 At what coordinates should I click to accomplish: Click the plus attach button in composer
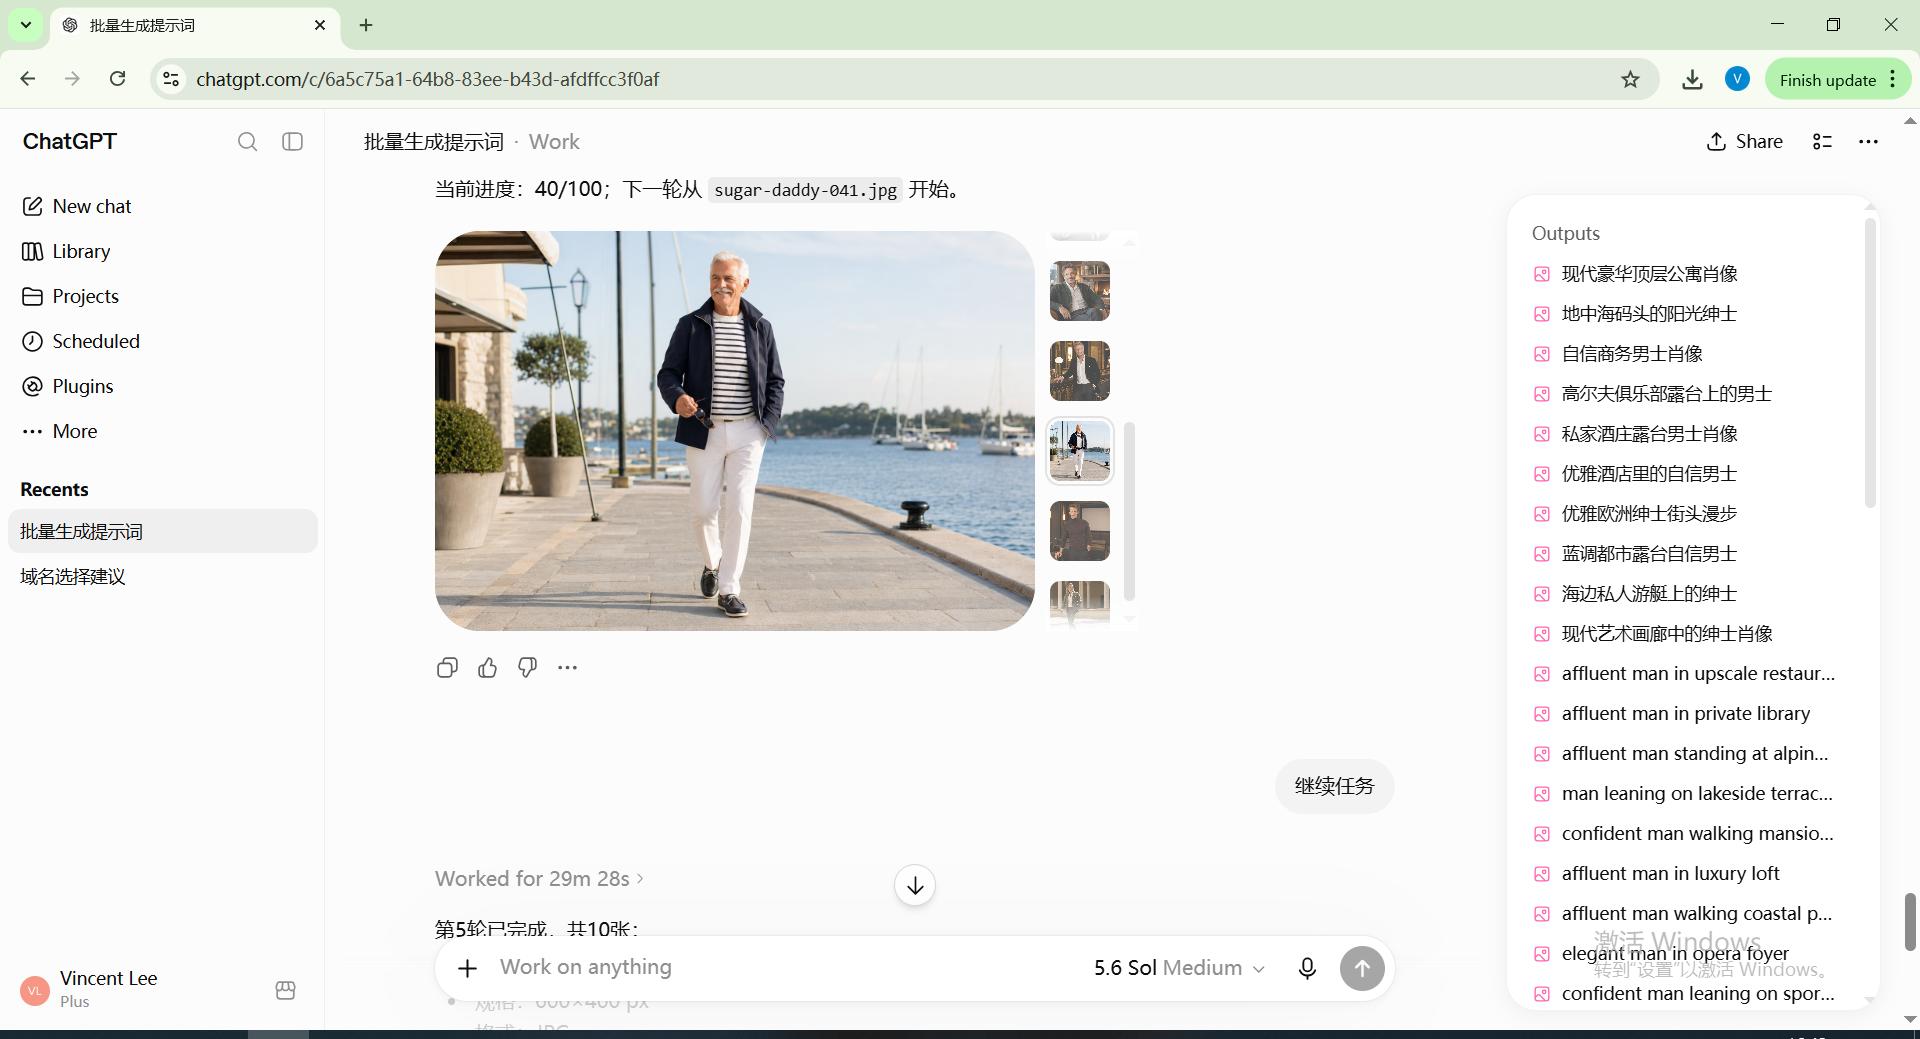coord(467,968)
